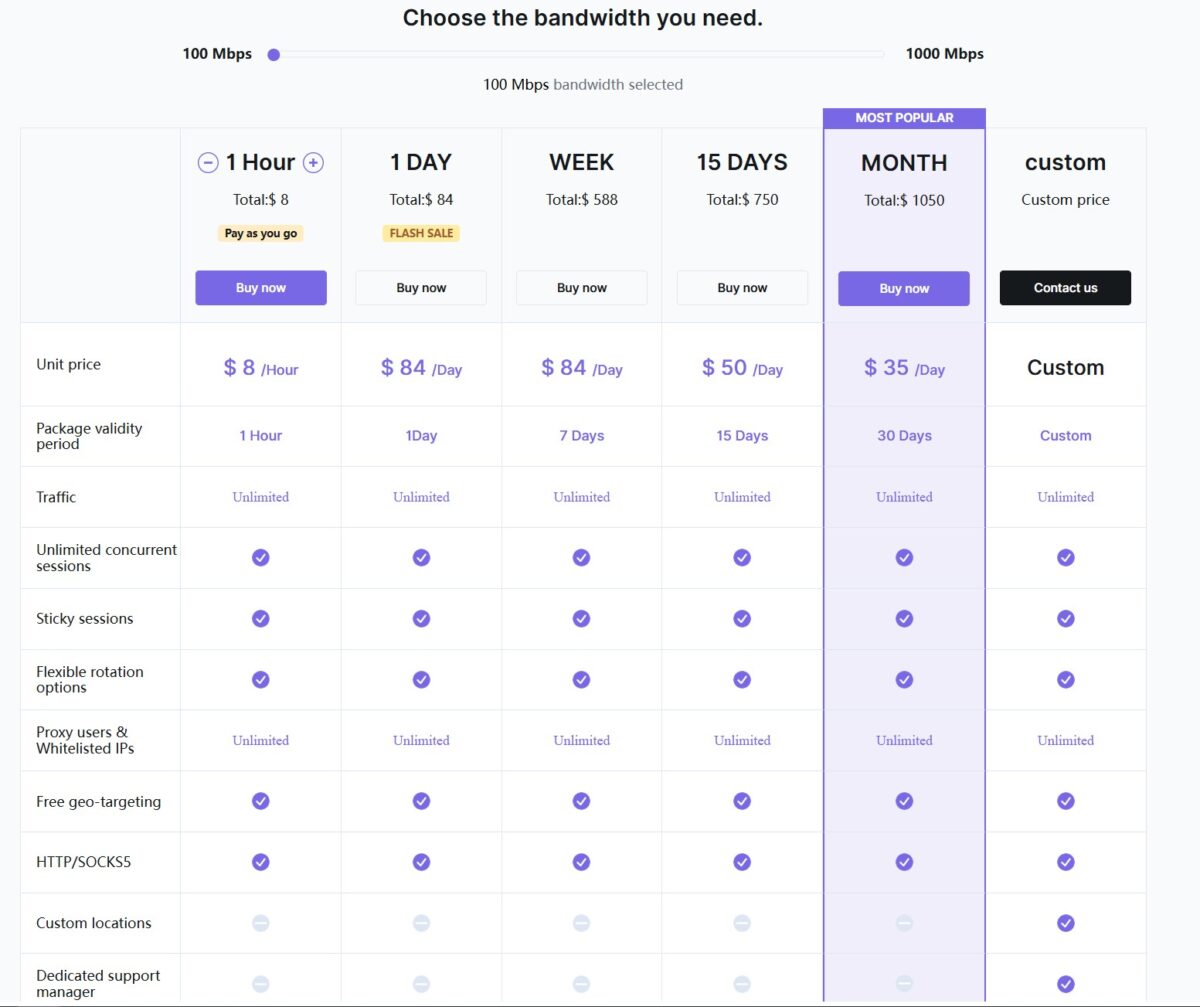Click custom check icon for Custom locations
1200x1007 pixels.
tap(1066, 923)
